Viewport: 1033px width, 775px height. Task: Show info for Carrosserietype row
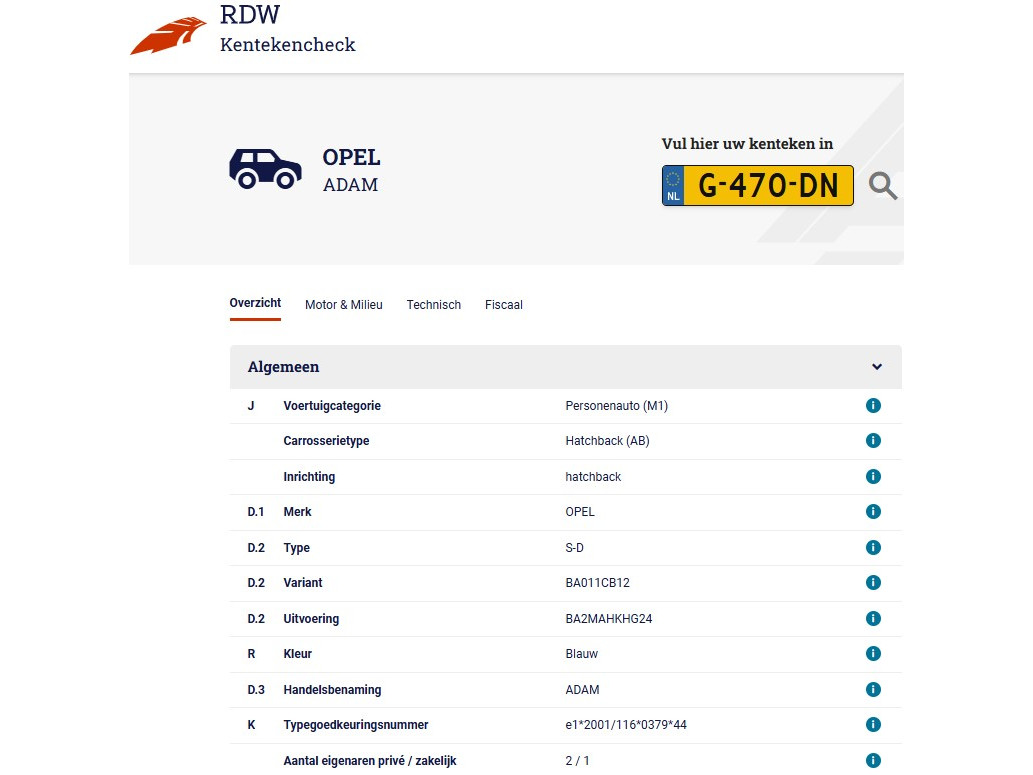[873, 441]
